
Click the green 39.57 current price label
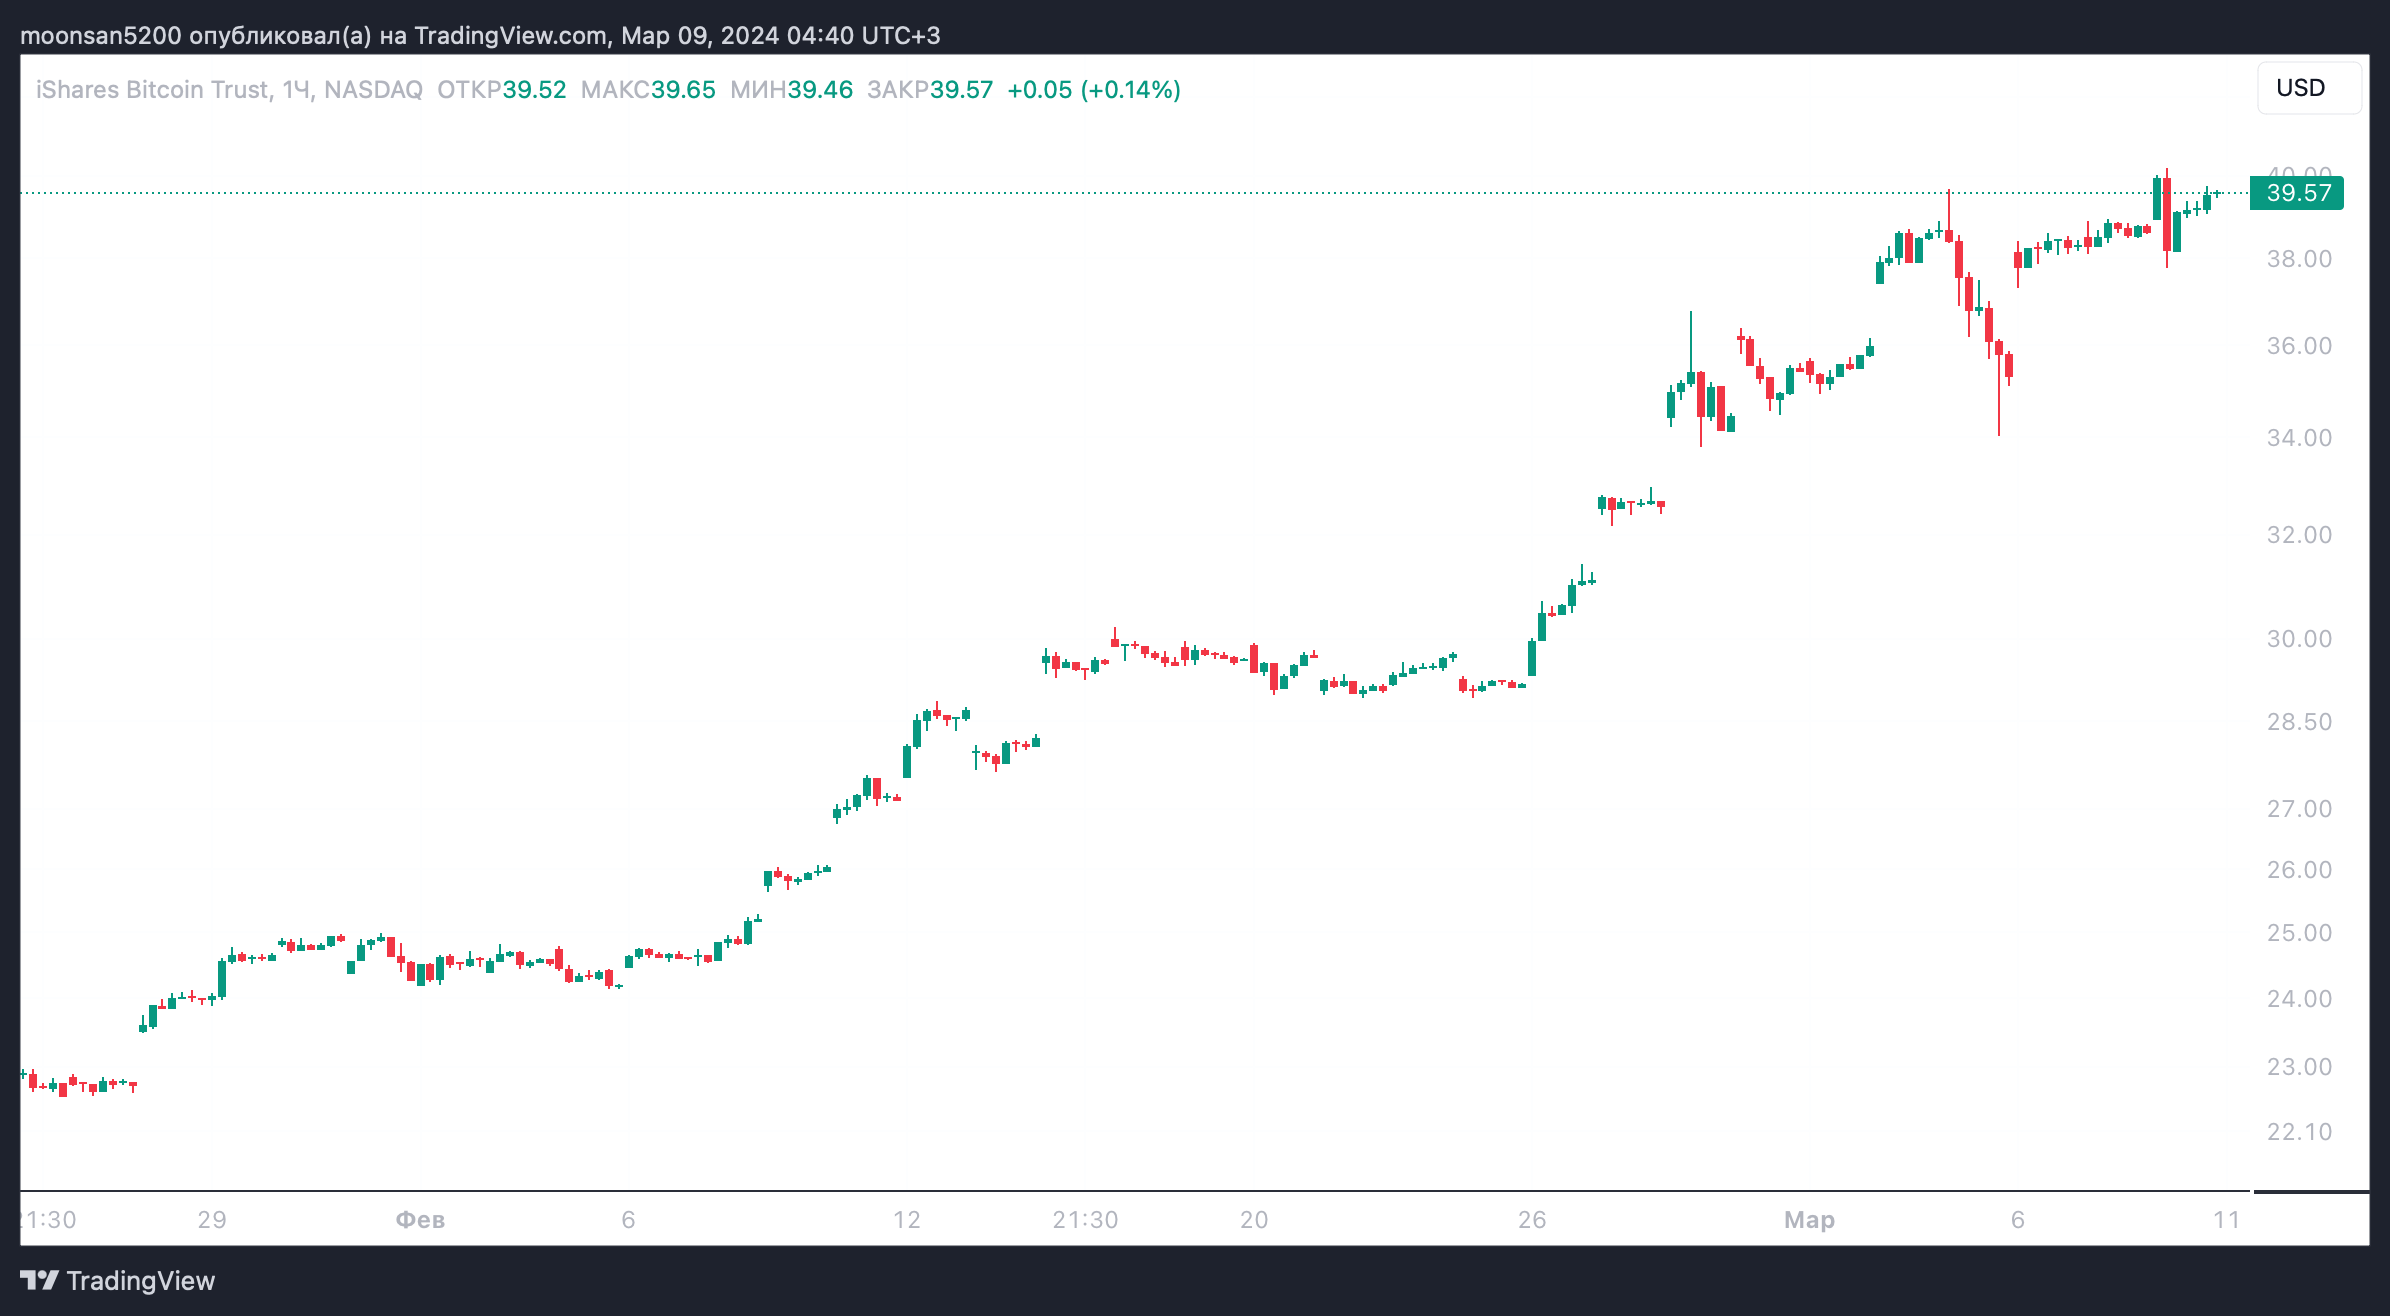click(x=2297, y=193)
